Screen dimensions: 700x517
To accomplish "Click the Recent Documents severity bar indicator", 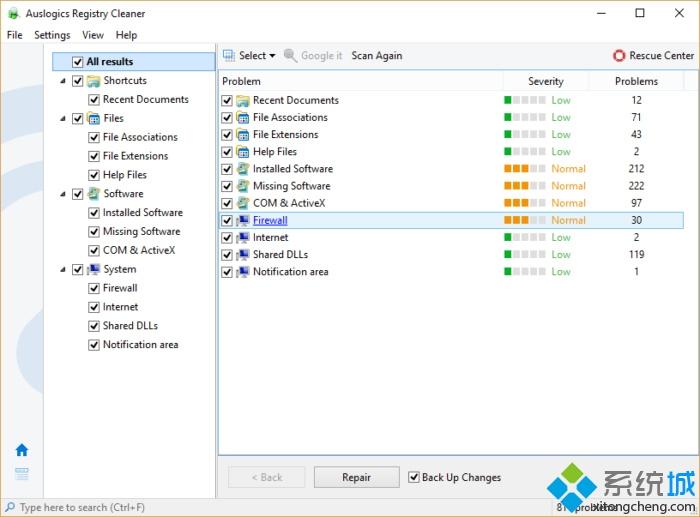I will tap(525, 100).
